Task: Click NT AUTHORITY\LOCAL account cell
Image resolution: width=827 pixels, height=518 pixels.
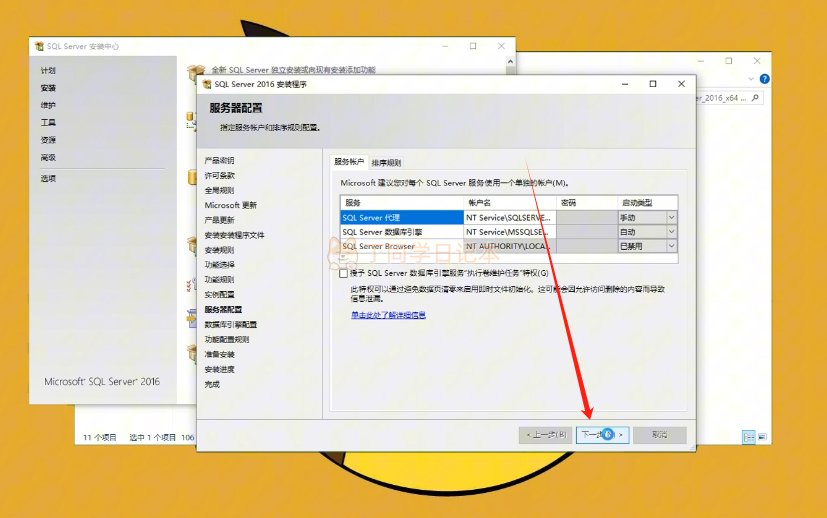Action: (x=509, y=246)
